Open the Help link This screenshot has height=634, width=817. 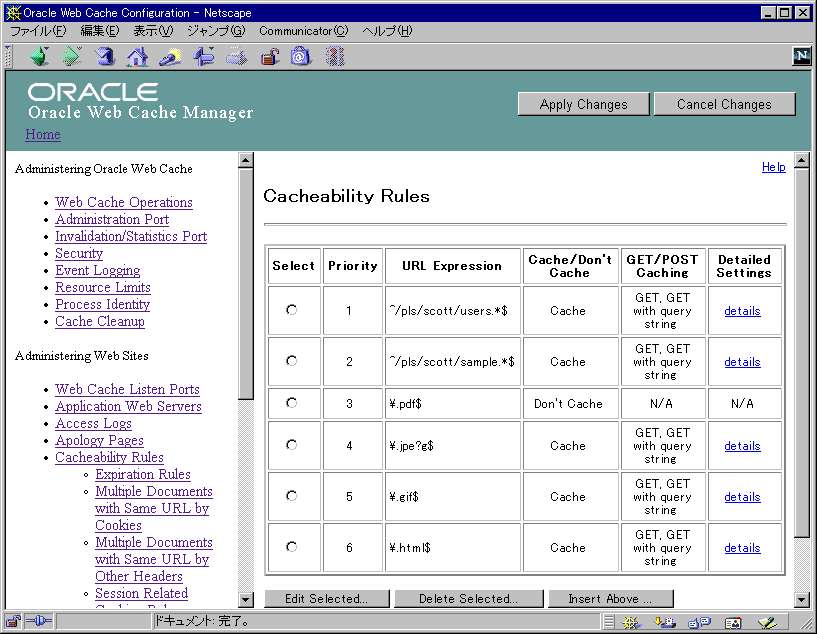[773, 167]
